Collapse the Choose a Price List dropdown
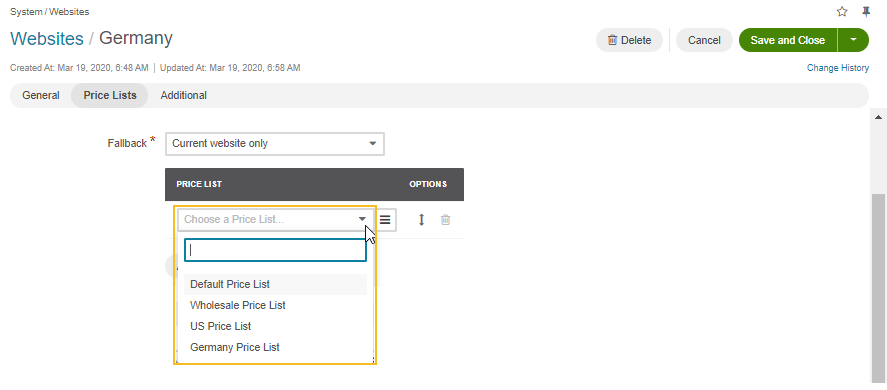 [x=275, y=220]
